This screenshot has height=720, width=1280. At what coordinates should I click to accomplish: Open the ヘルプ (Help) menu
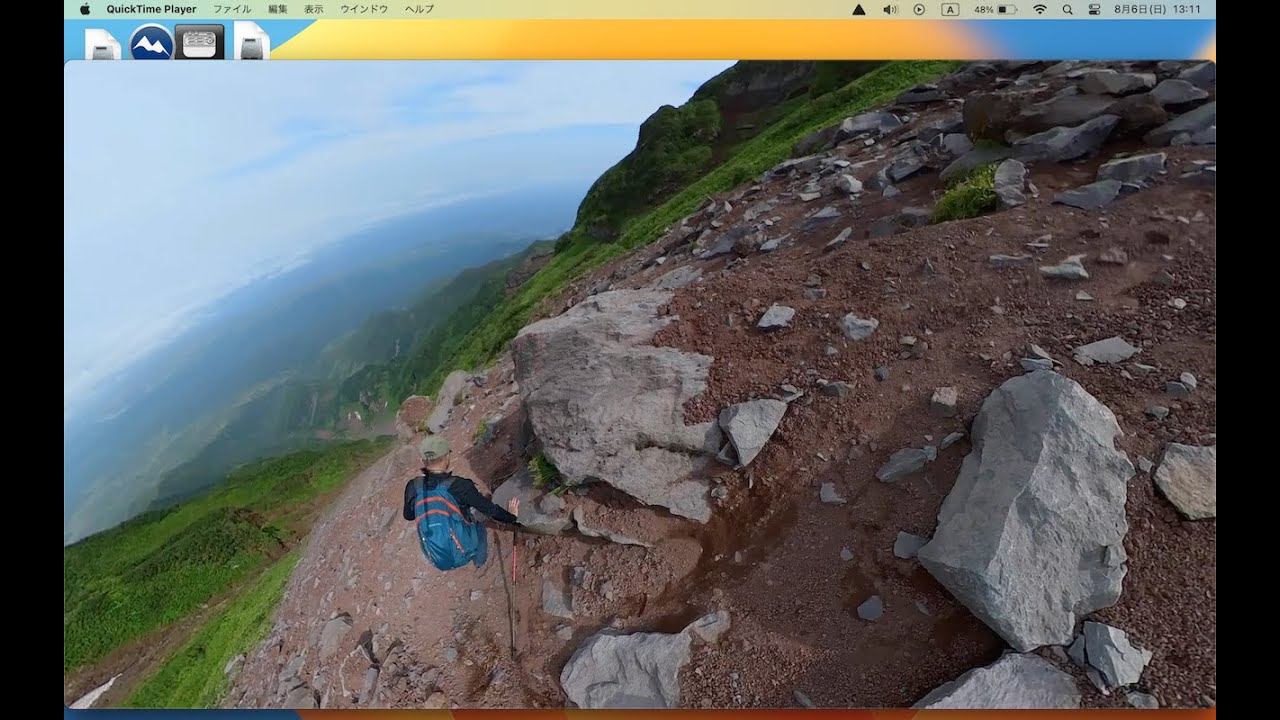click(x=419, y=9)
